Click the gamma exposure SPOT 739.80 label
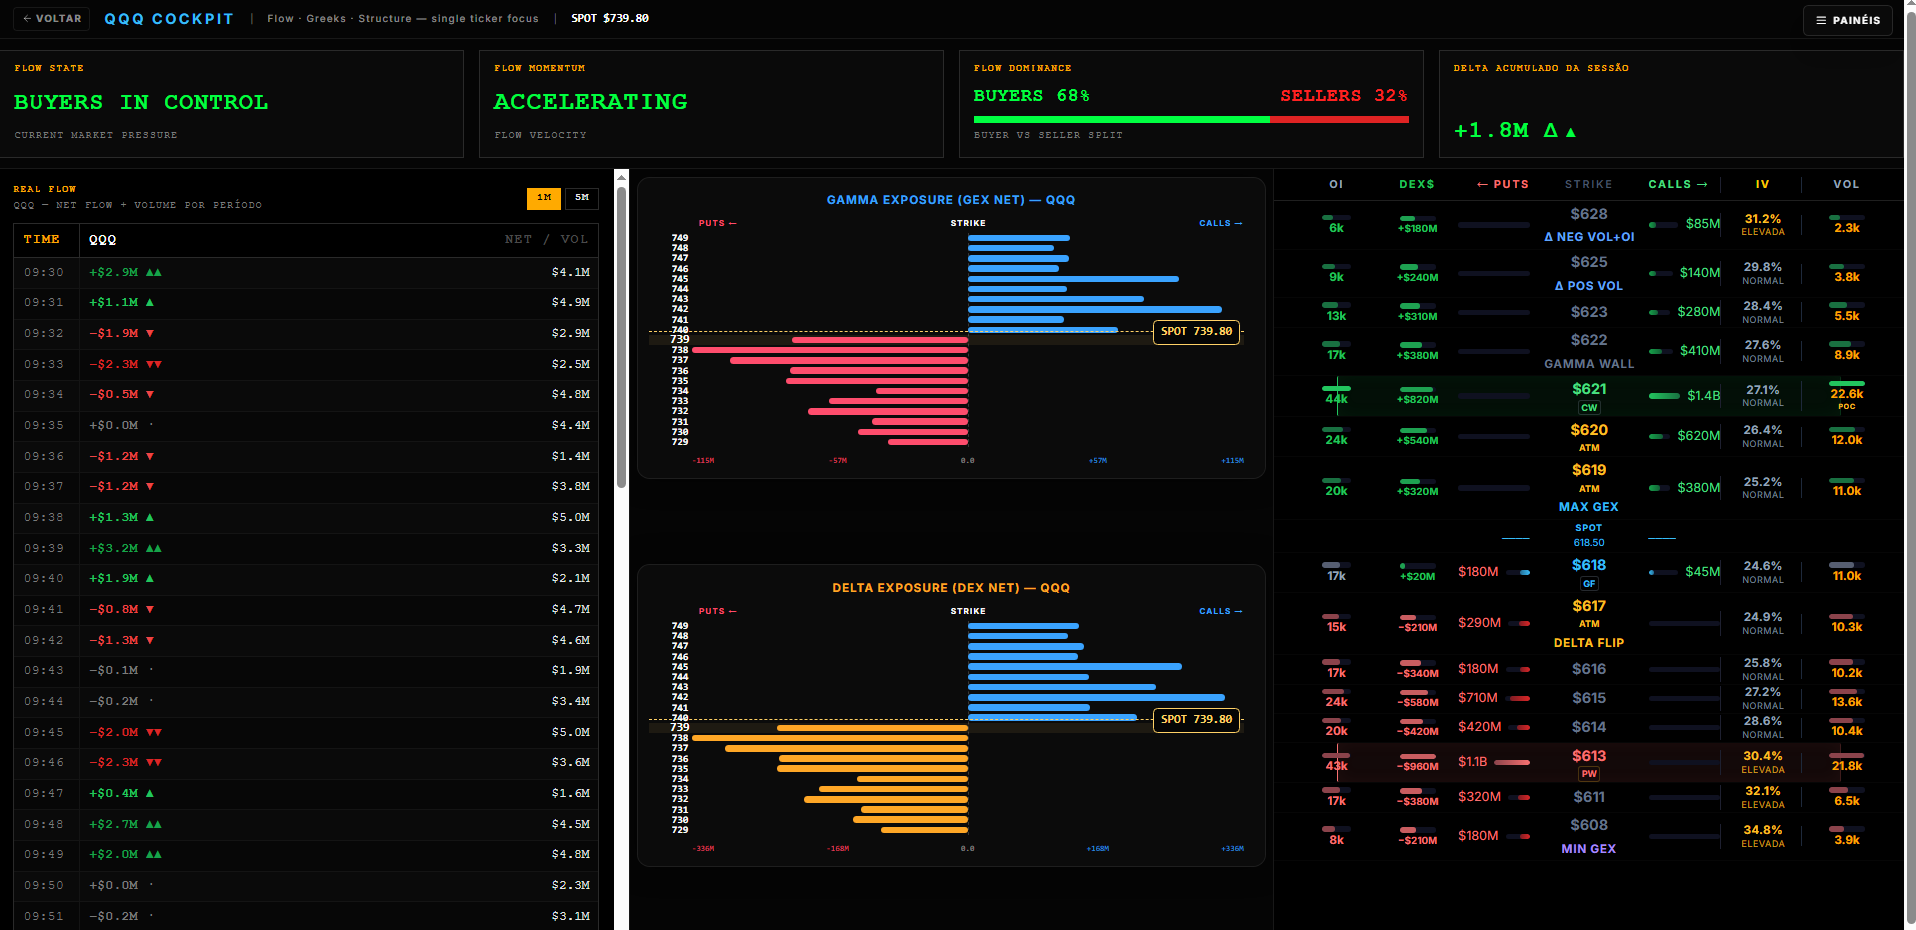 pos(1196,332)
